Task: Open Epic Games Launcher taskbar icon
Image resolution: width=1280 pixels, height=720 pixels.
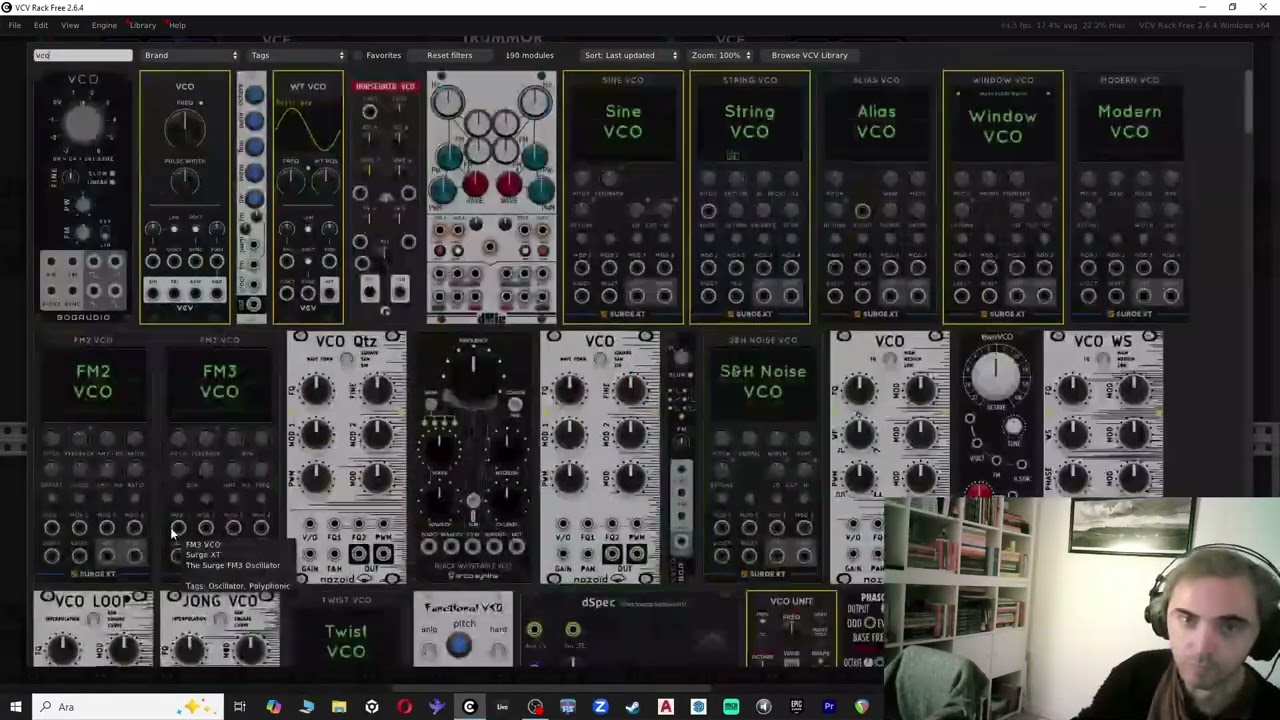Action: pyautogui.click(x=796, y=707)
